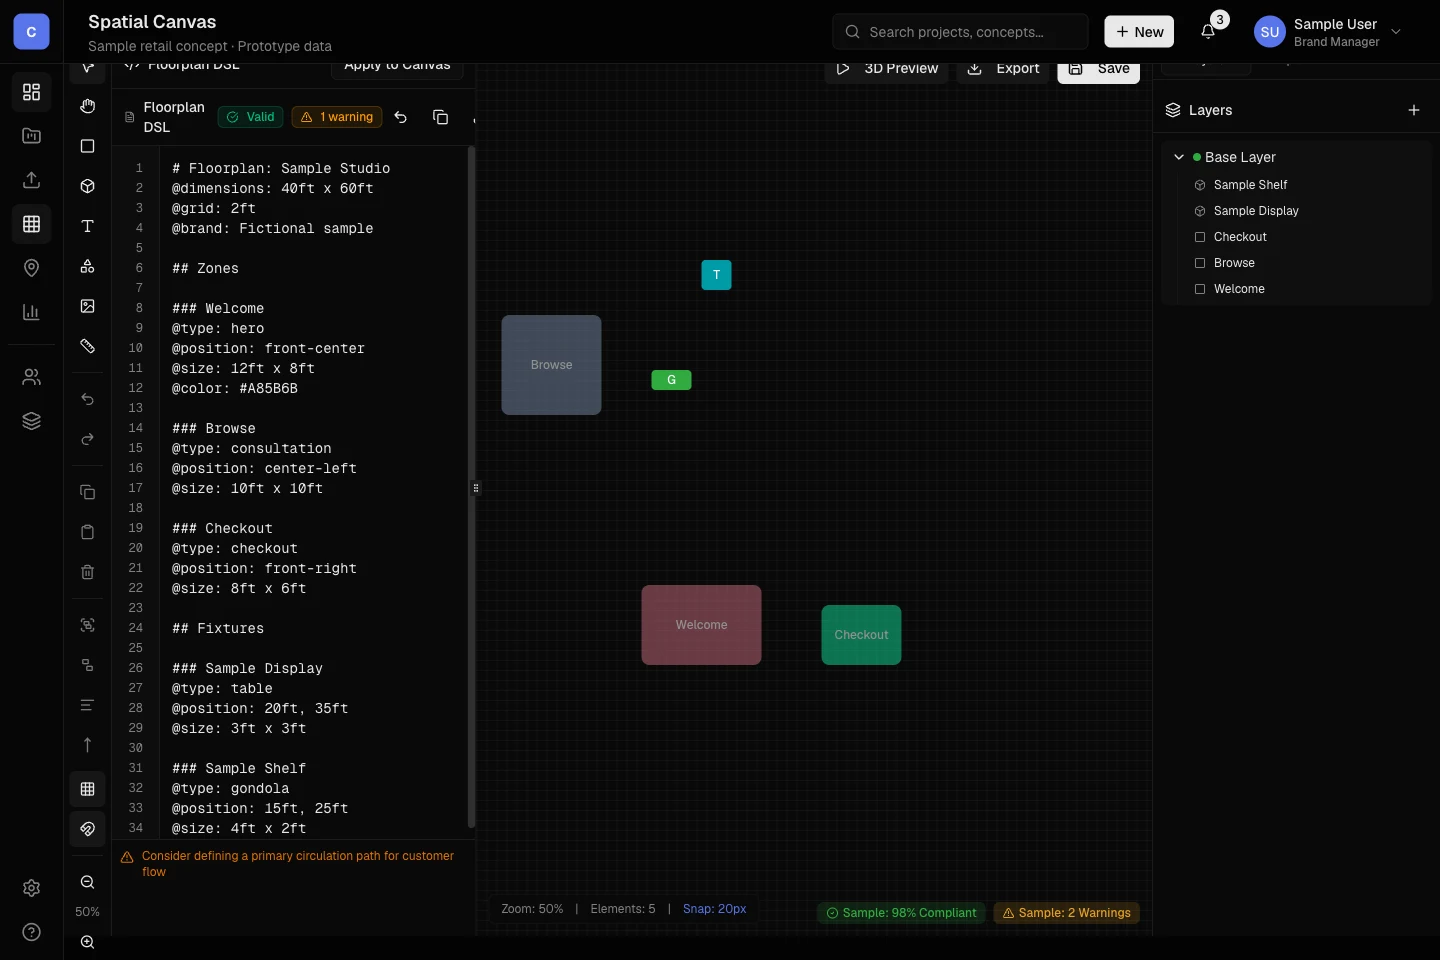The width and height of the screenshot is (1440, 960).
Task: Click the zoom out magnifier
Action: (x=88, y=882)
